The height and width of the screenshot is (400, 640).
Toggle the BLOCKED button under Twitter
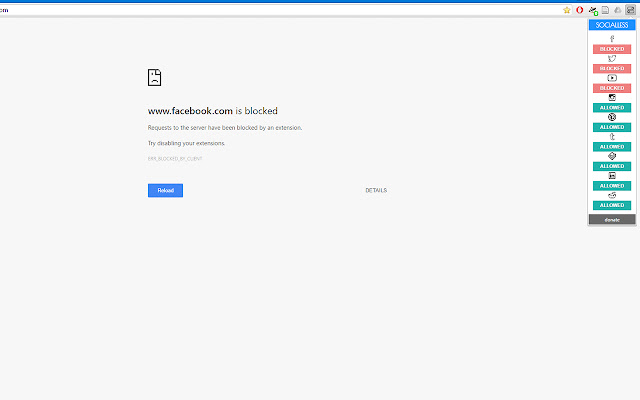click(x=612, y=69)
